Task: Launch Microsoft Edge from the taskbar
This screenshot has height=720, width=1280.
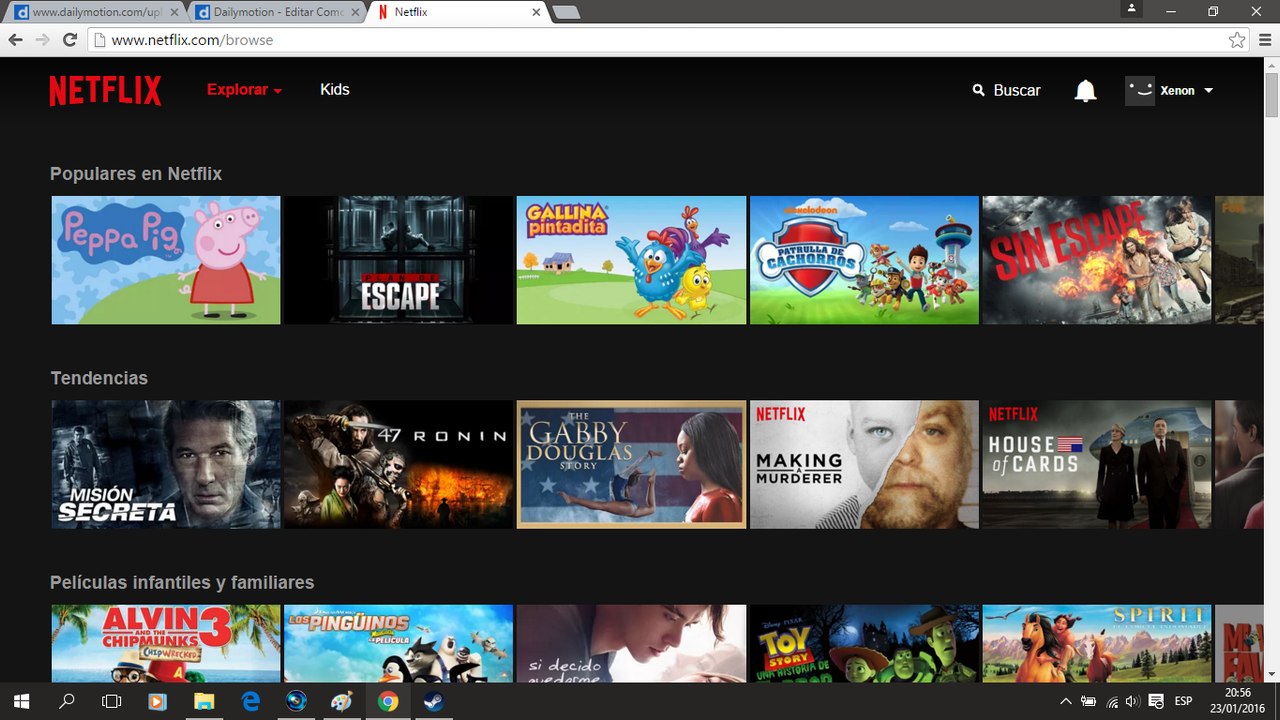Action: [249, 701]
